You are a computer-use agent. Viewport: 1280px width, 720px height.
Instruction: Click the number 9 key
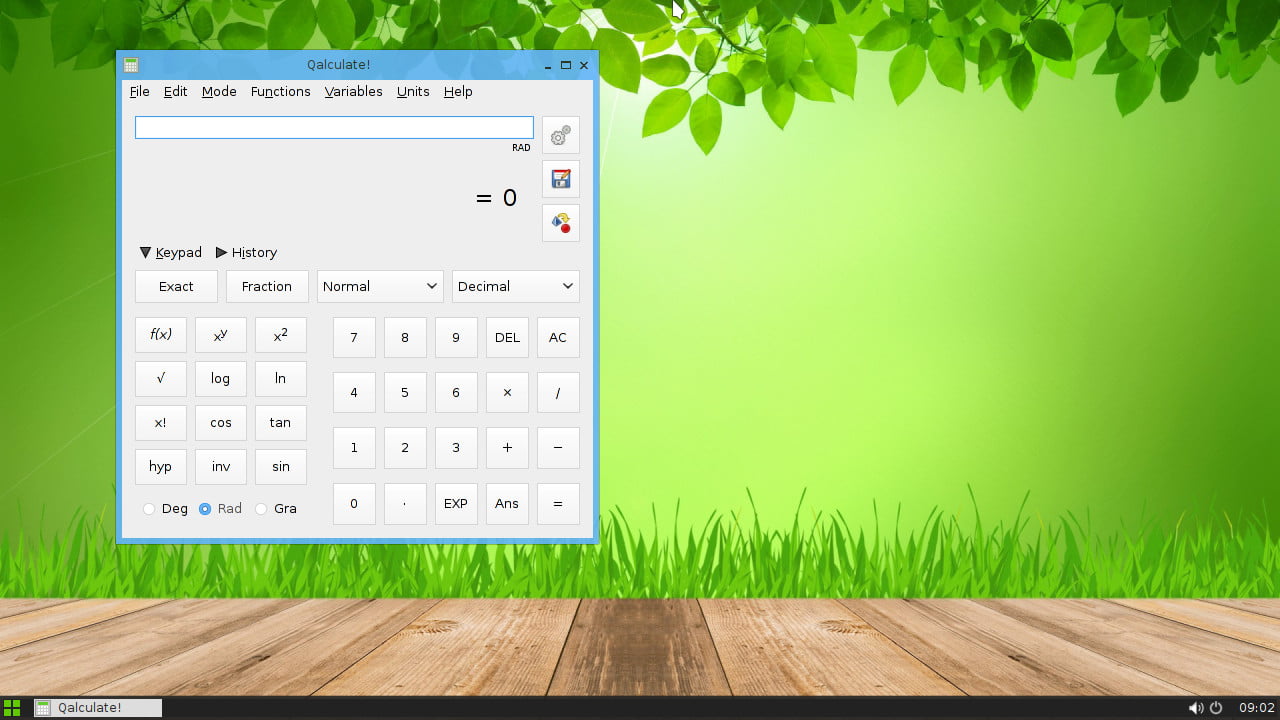(x=456, y=337)
